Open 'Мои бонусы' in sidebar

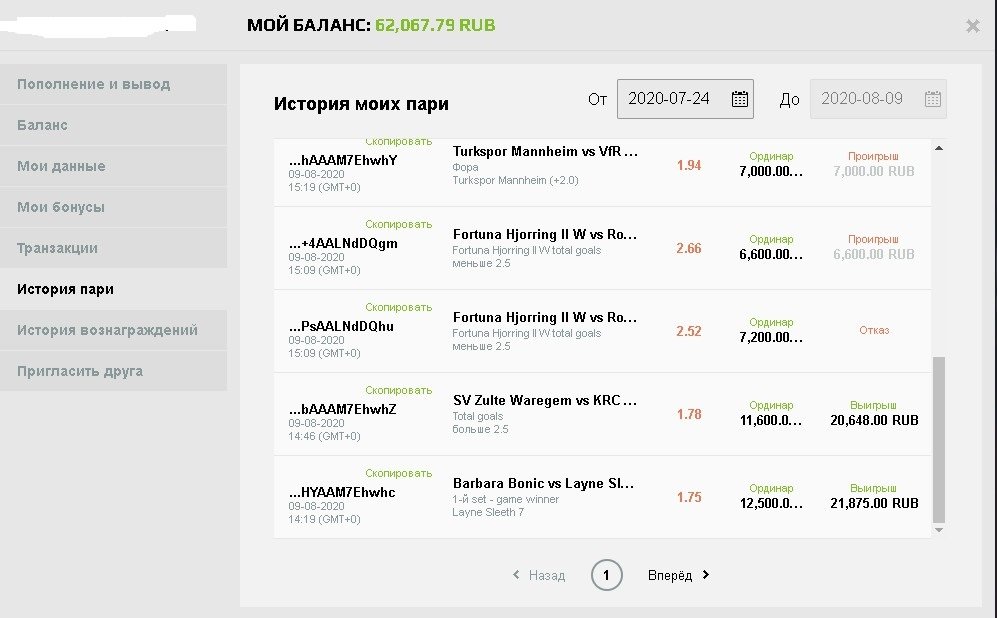pos(61,207)
